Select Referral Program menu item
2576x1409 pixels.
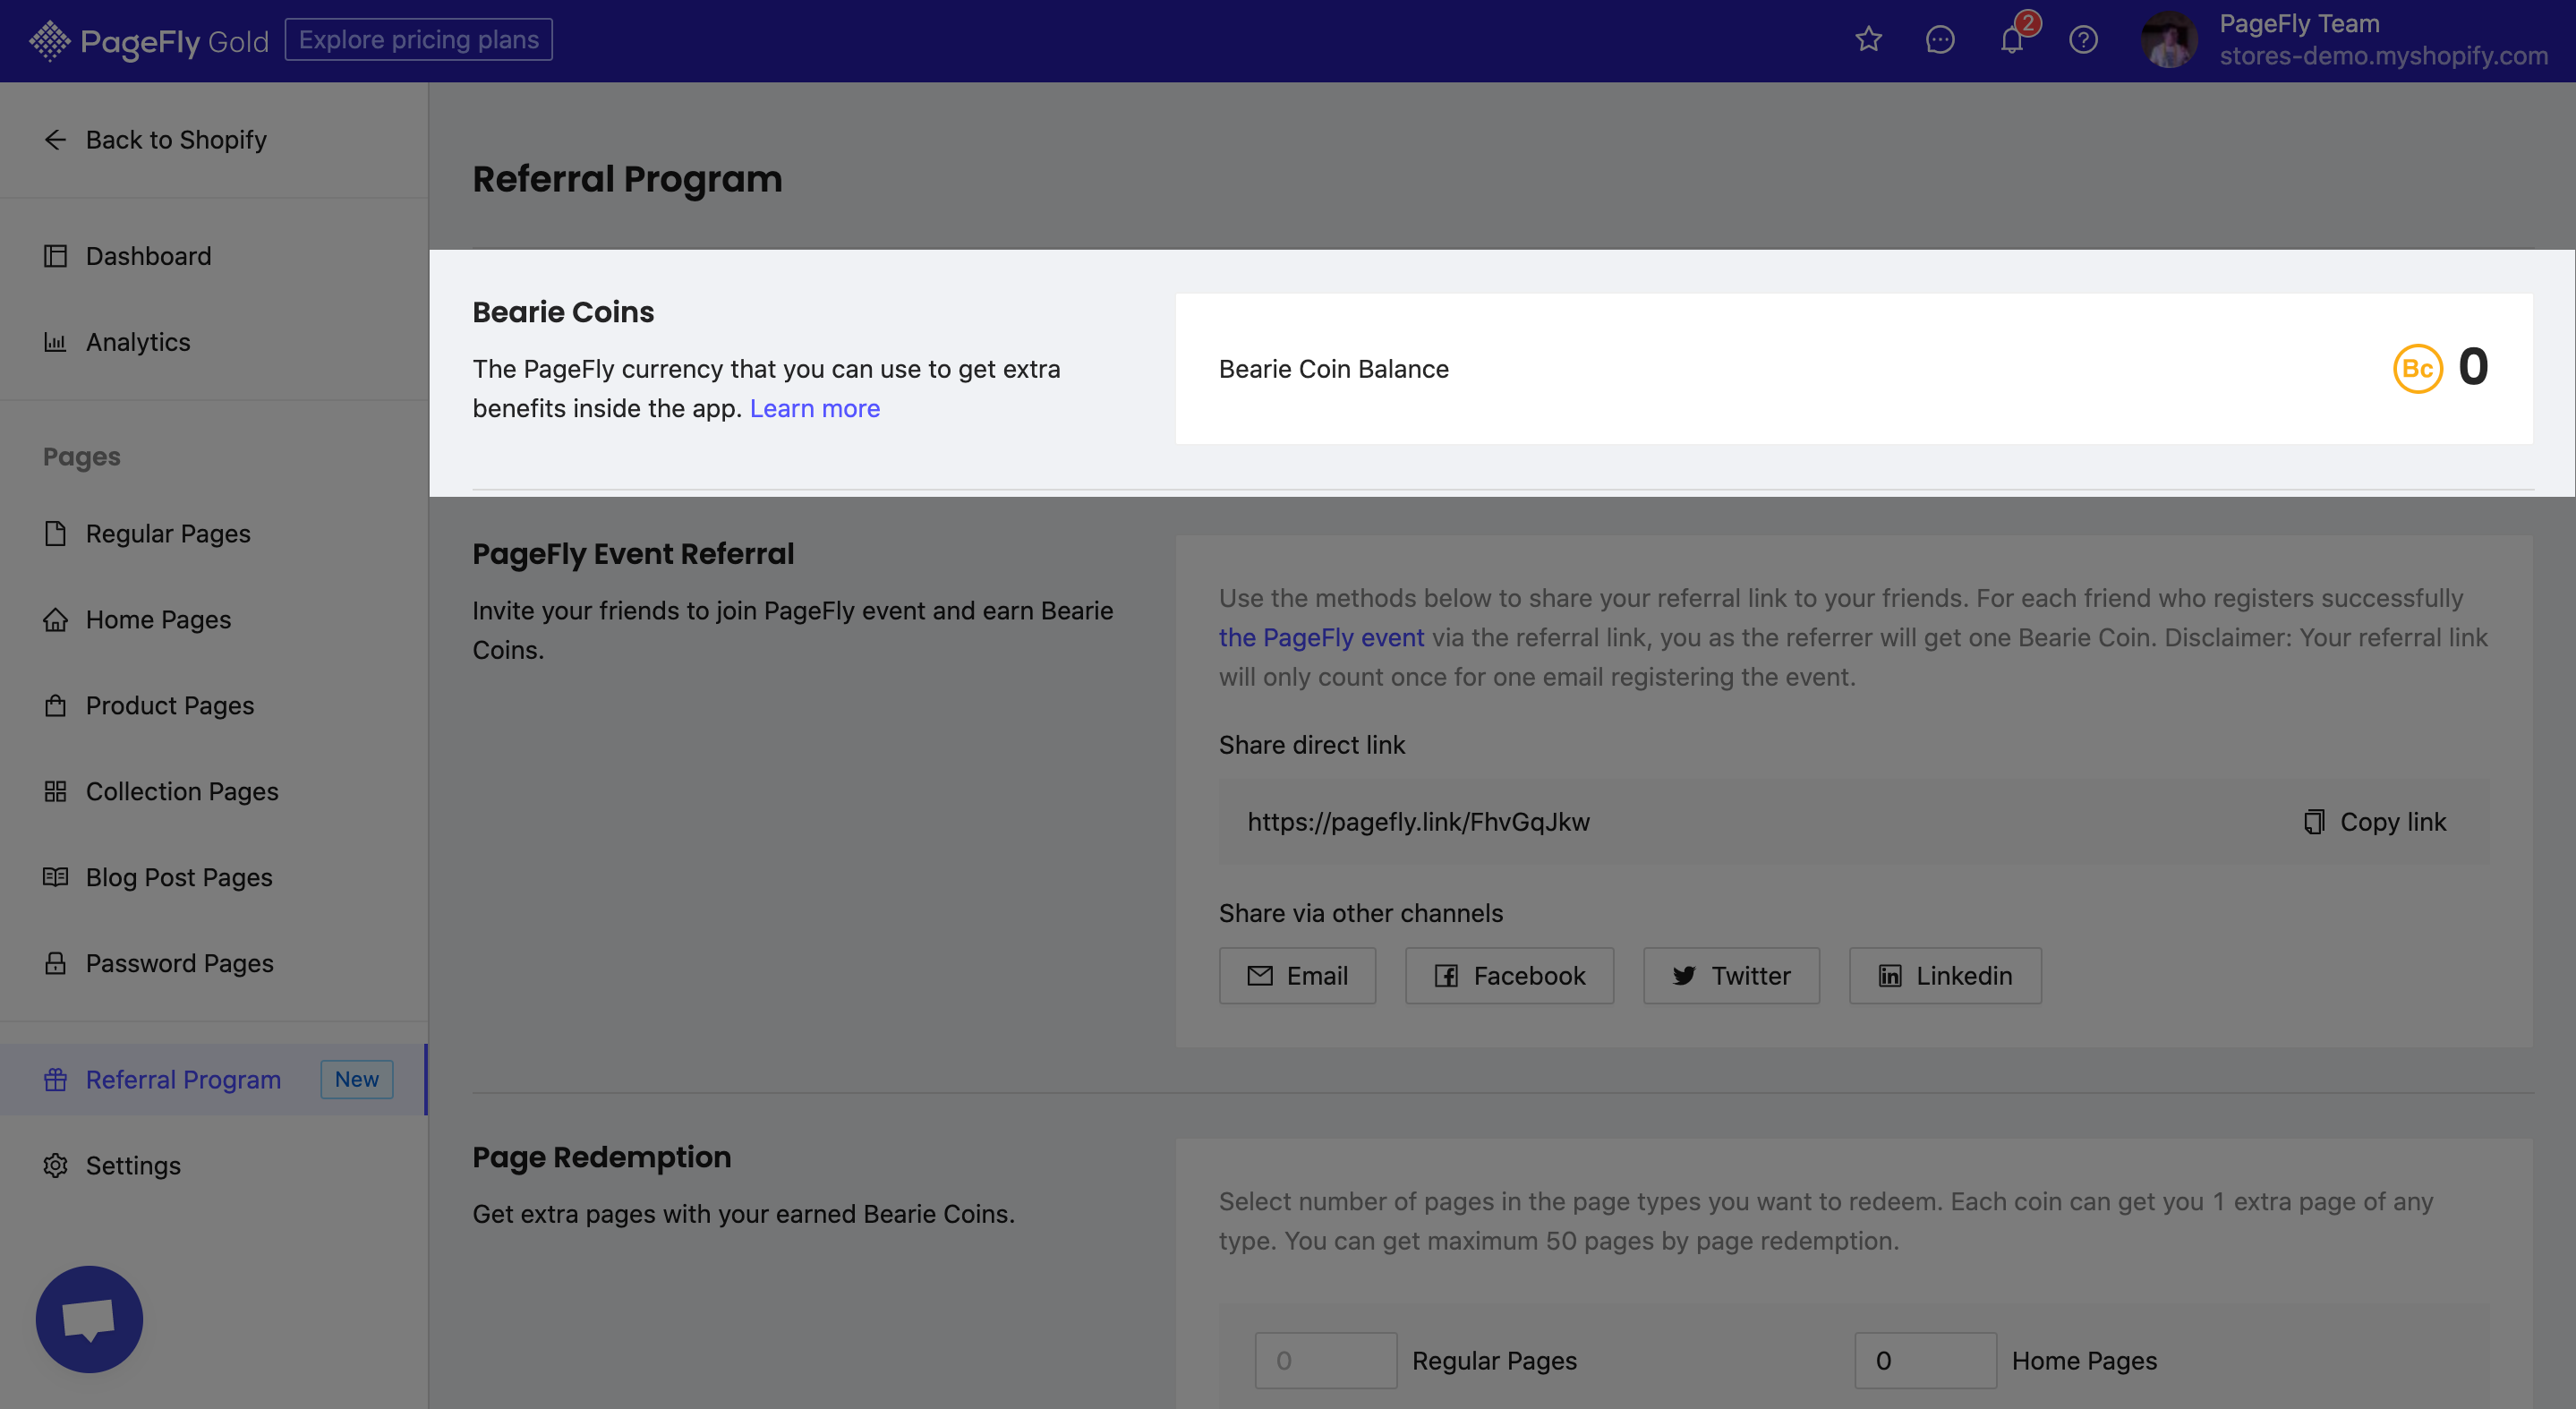point(214,1080)
